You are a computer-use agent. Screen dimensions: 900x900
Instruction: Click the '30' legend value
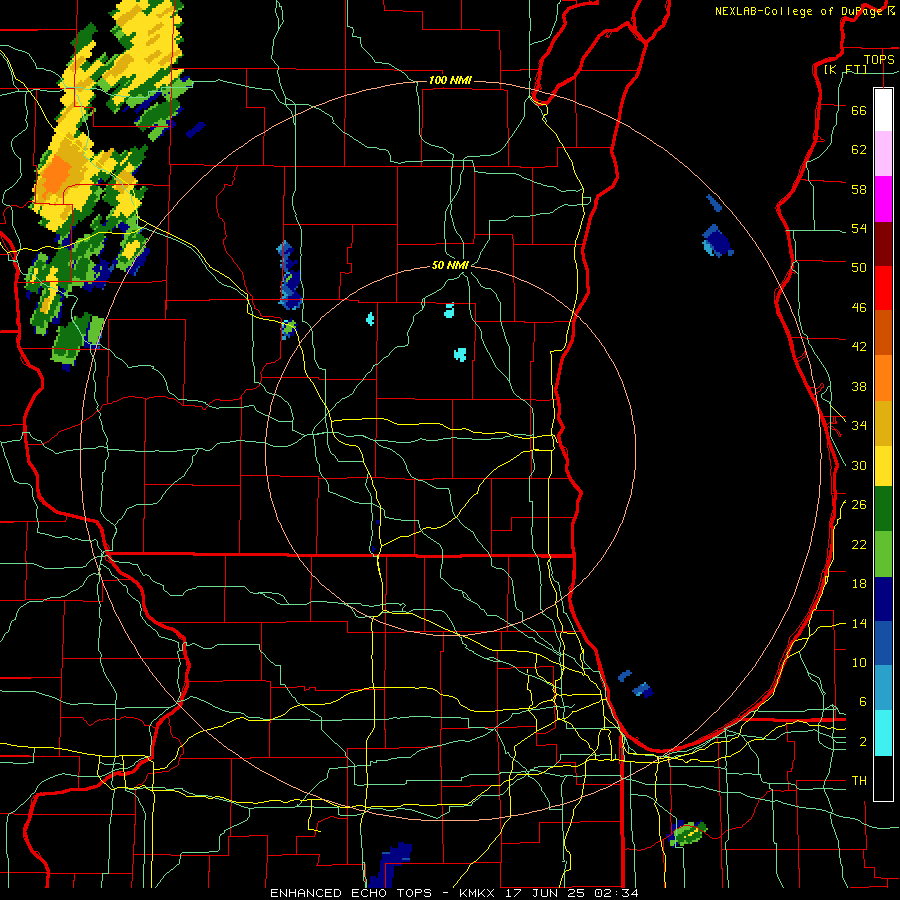(859, 465)
